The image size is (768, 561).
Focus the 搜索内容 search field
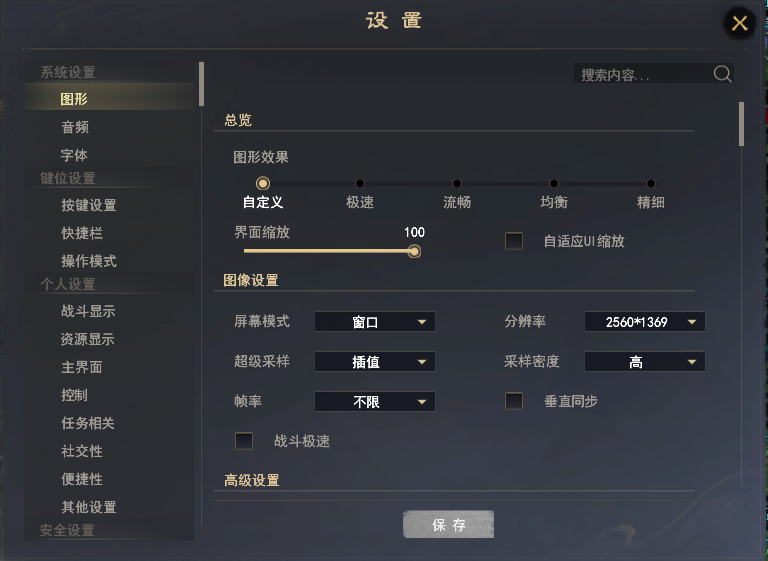click(643, 74)
